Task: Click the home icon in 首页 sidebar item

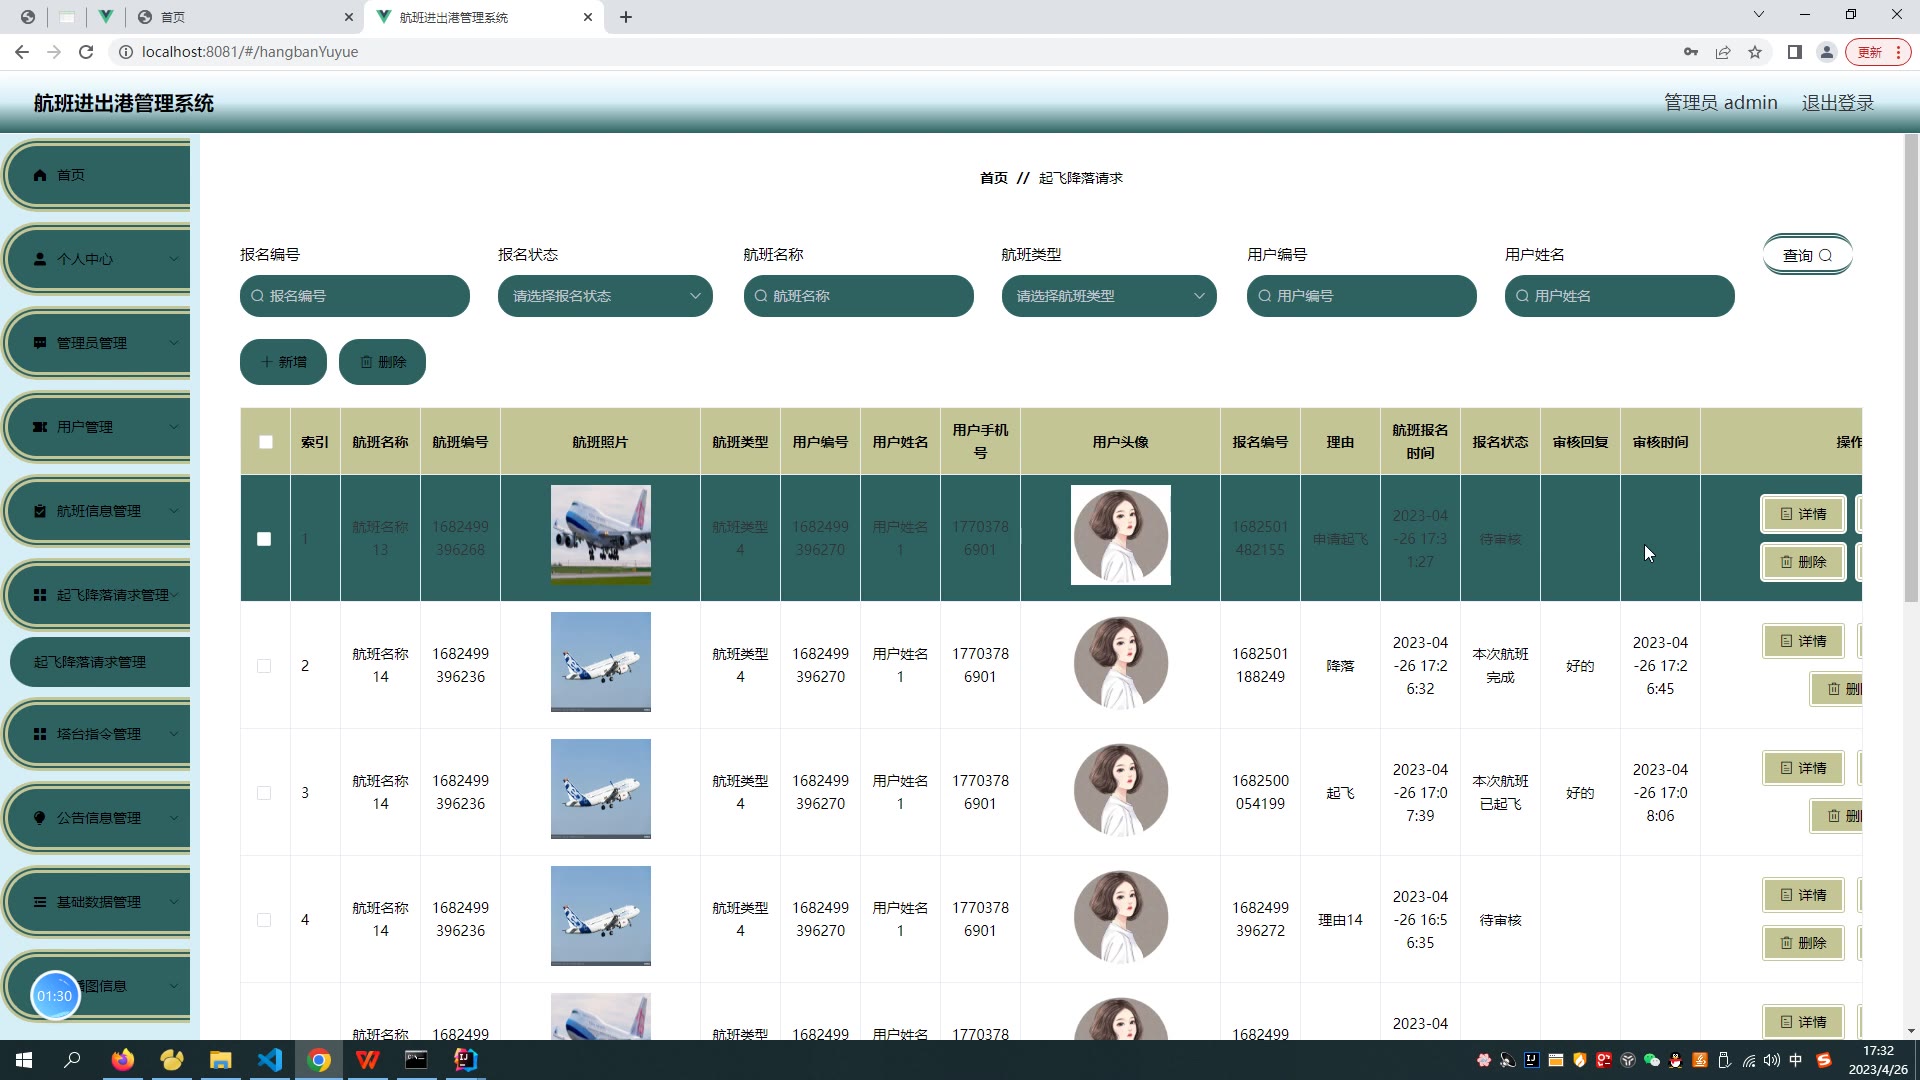Action: pyautogui.click(x=40, y=175)
